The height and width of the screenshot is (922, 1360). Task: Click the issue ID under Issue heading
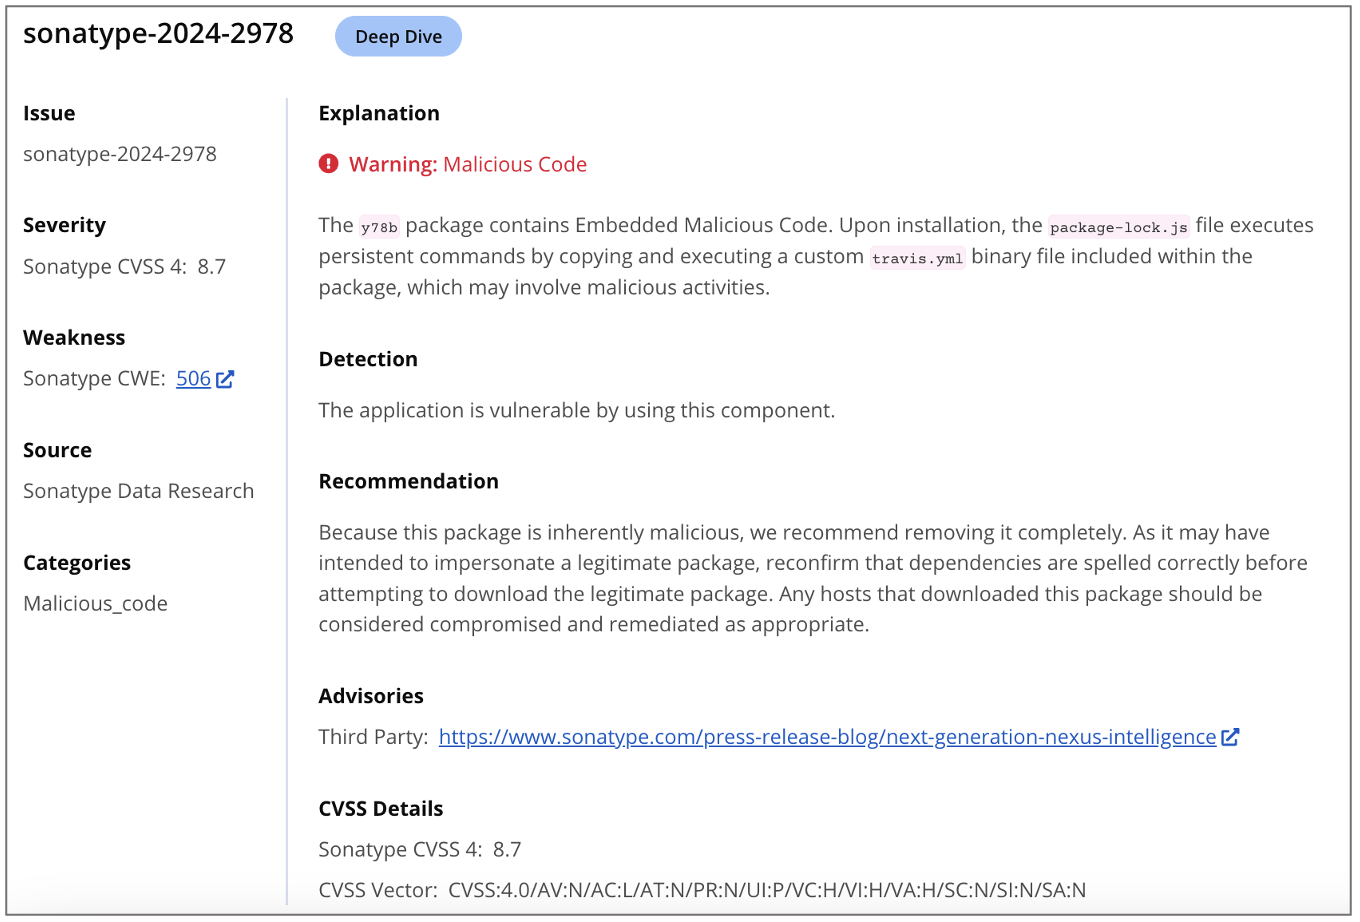click(x=120, y=154)
